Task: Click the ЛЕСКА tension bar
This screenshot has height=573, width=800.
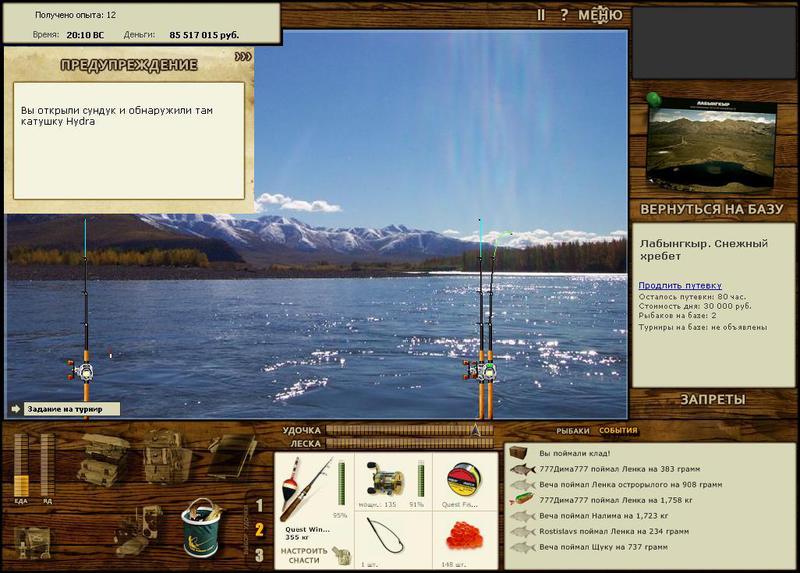Action: tap(410, 443)
